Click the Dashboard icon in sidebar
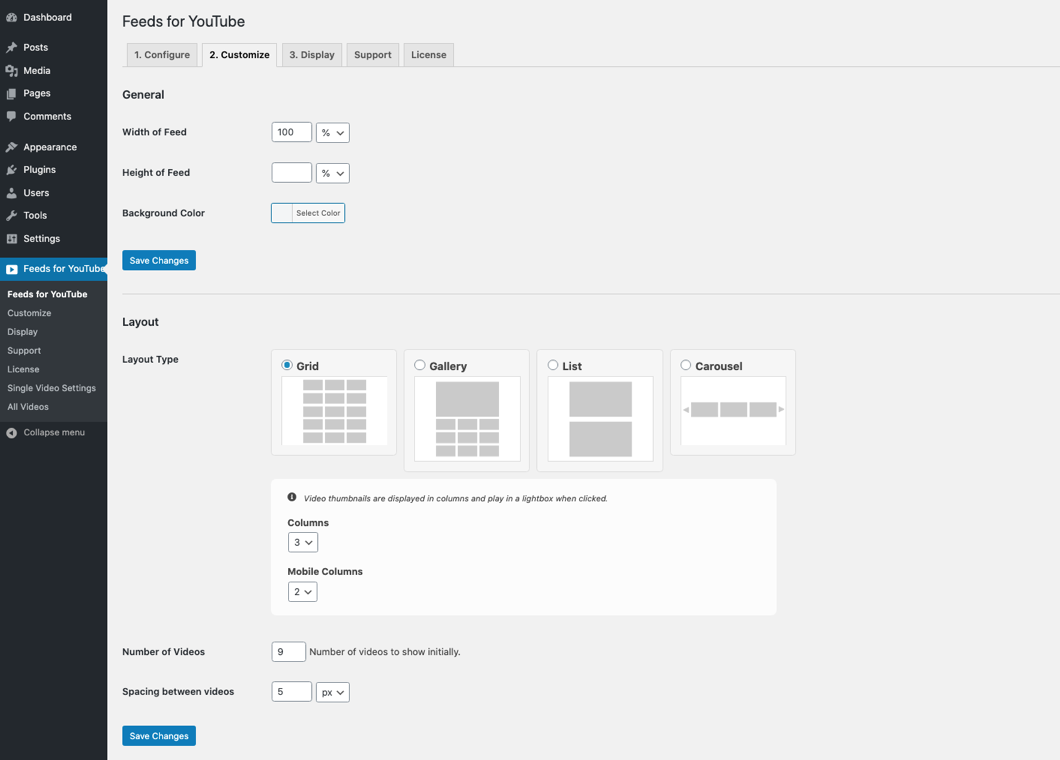The width and height of the screenshot is (1060, 760). [12, 18]
